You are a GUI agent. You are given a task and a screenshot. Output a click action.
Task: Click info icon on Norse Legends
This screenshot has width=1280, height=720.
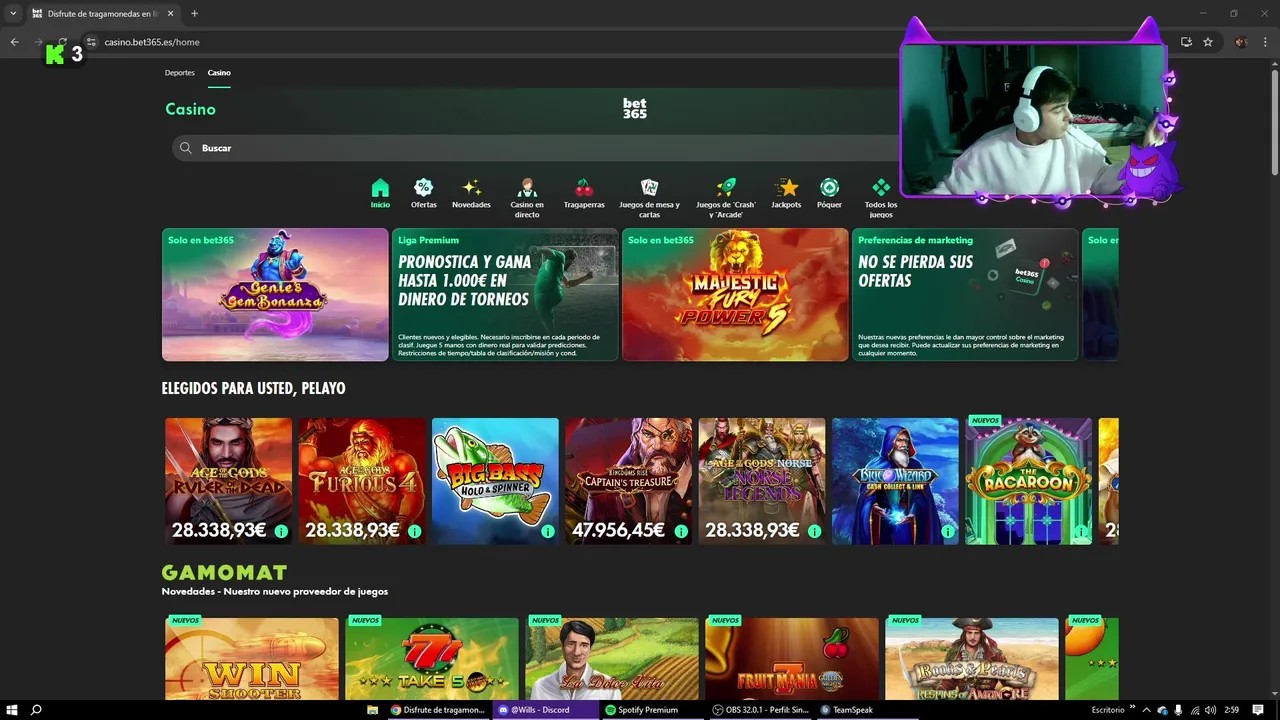[x=814, y=531]
